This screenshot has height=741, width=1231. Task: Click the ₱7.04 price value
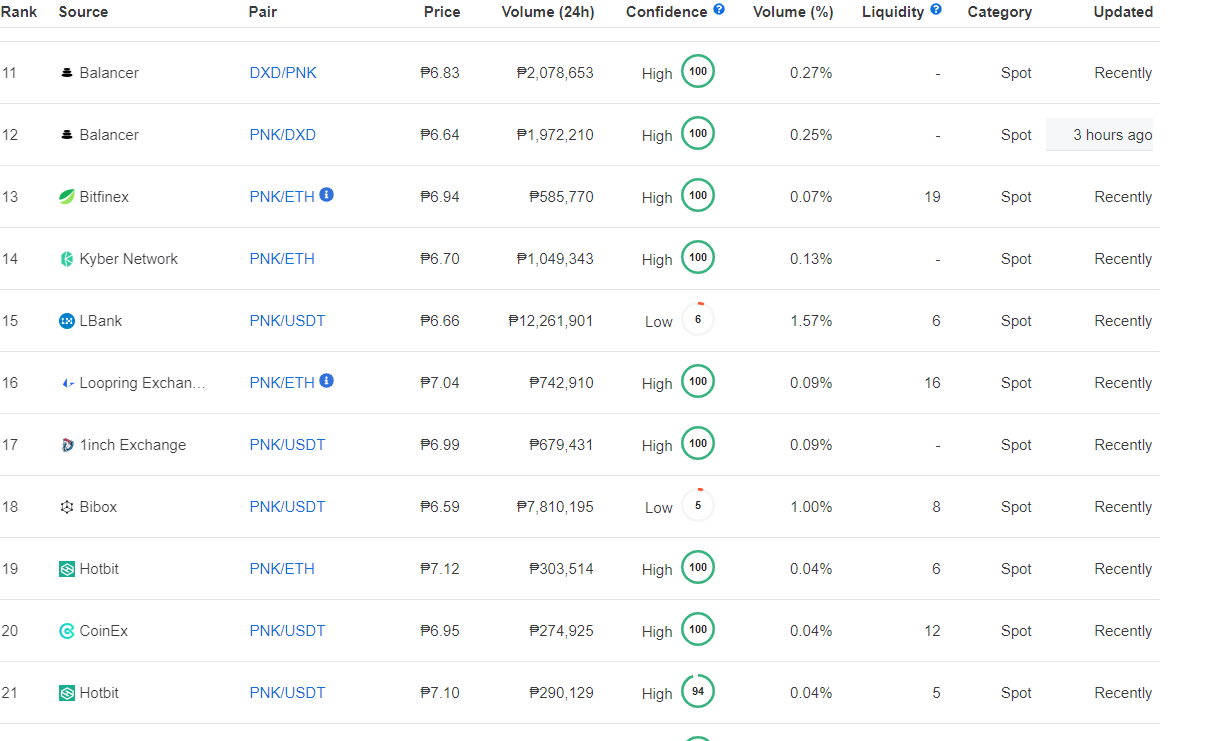tap(440, 383)
